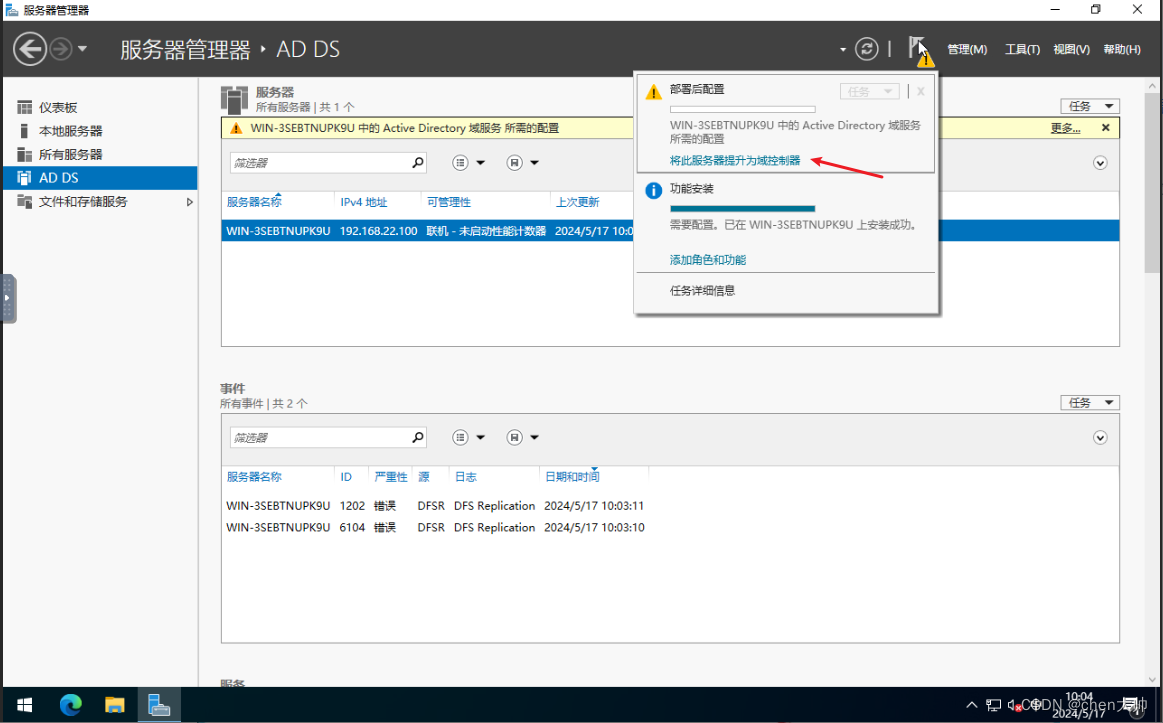Open the 任务 dropdown in 事件 section
Image resolution: width=1163 pixels, height=723 pixels.
coord(1090,403)
